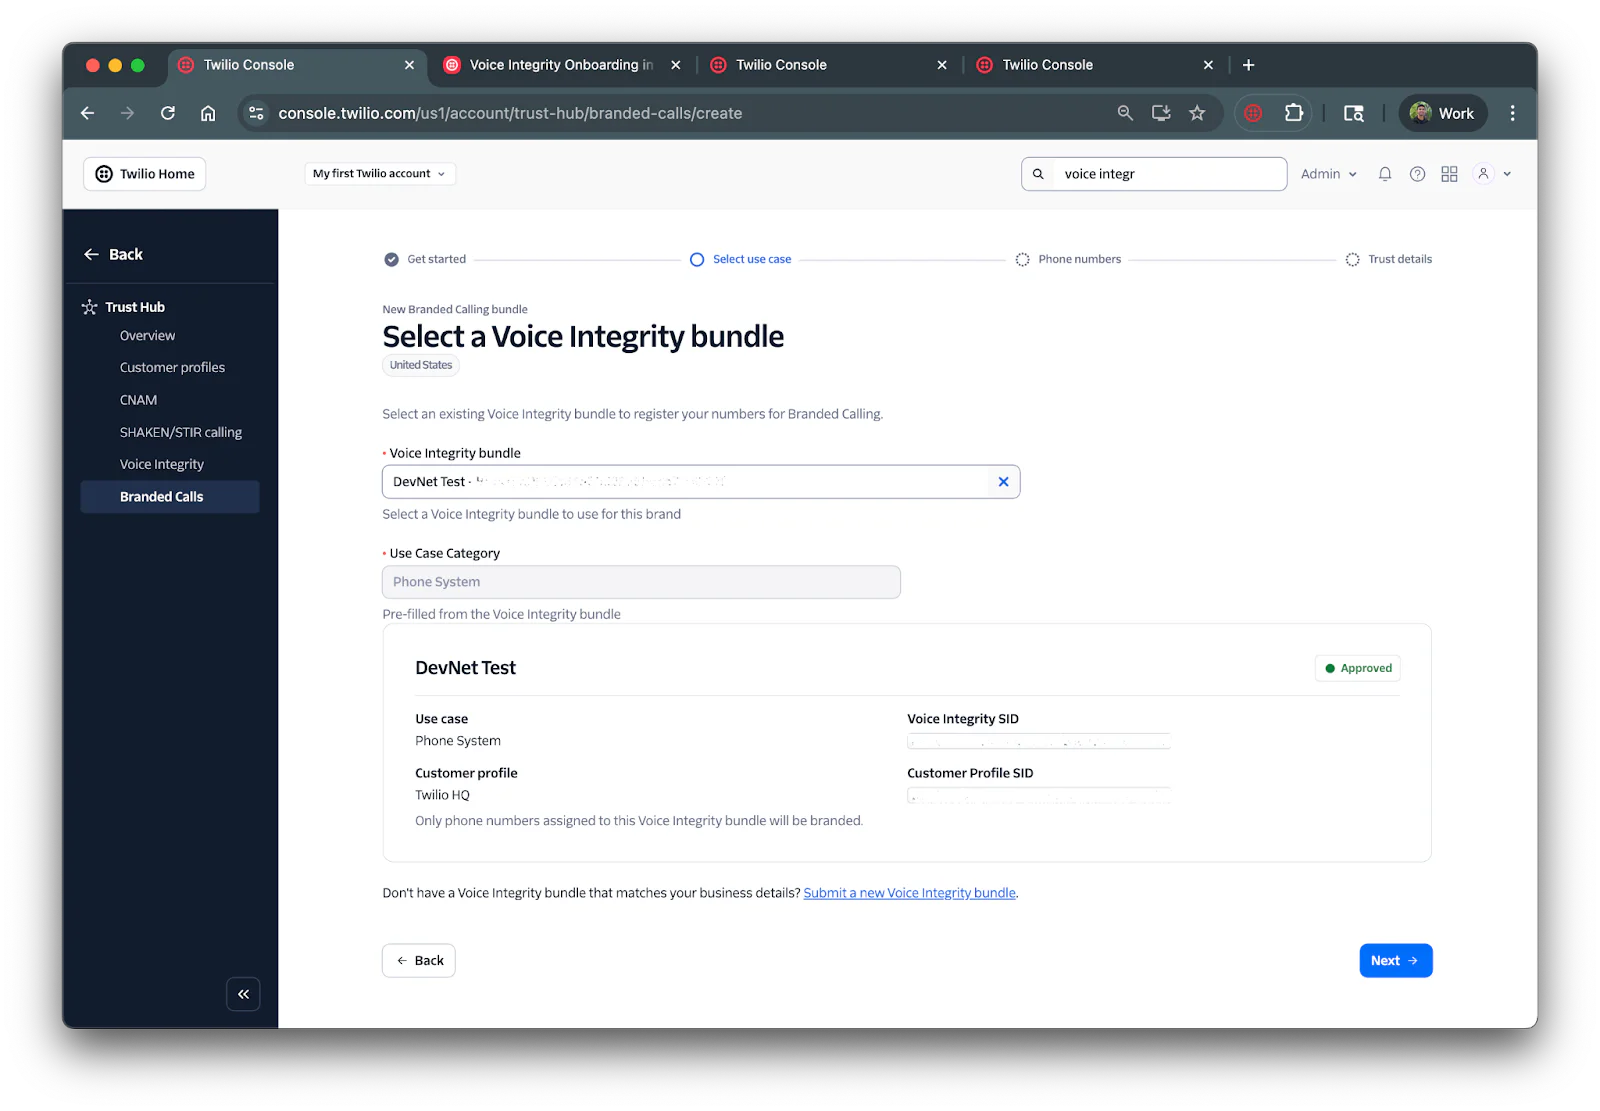Open the Twilio browser extension icon
The height and width of the screenshot is (1111, 1600).
[x=1252, y=113]
